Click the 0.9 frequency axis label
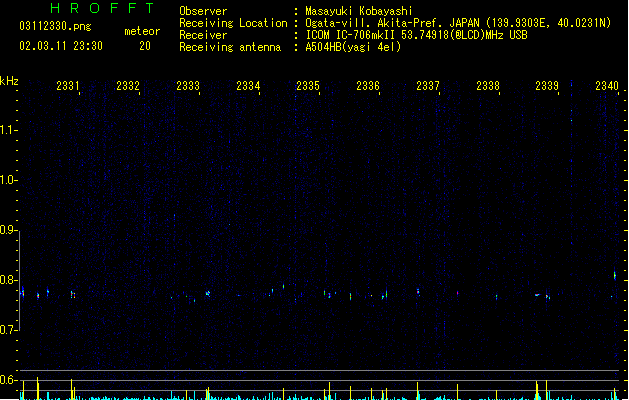 [x=8, y=230]
